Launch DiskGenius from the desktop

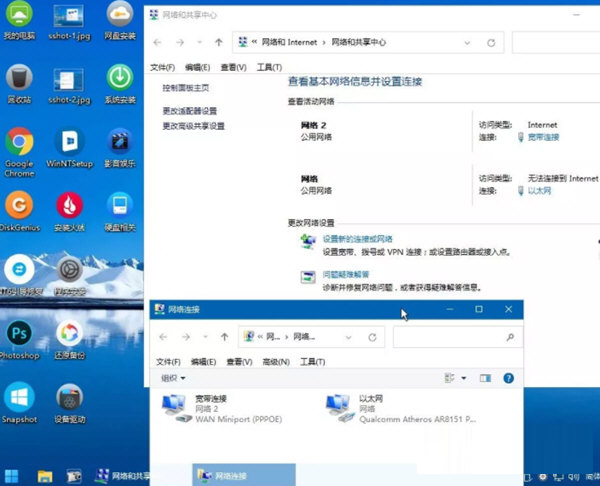pos(19,206)
